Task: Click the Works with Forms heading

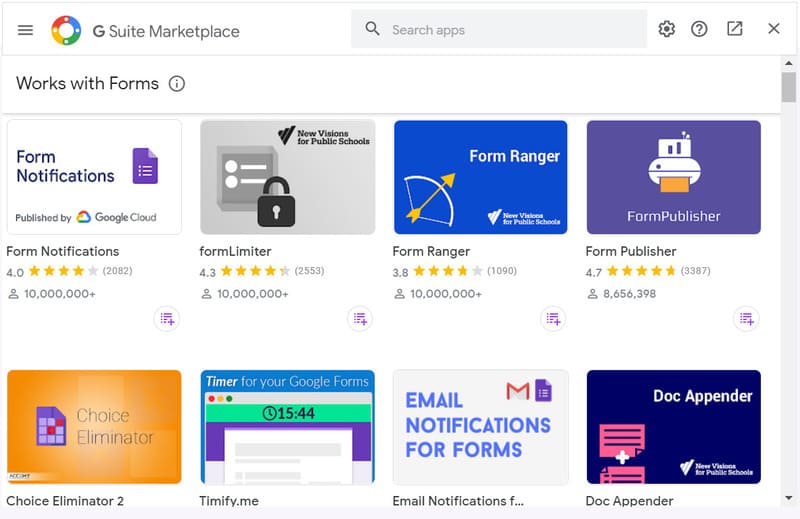Action: click(x=87, y=83)
